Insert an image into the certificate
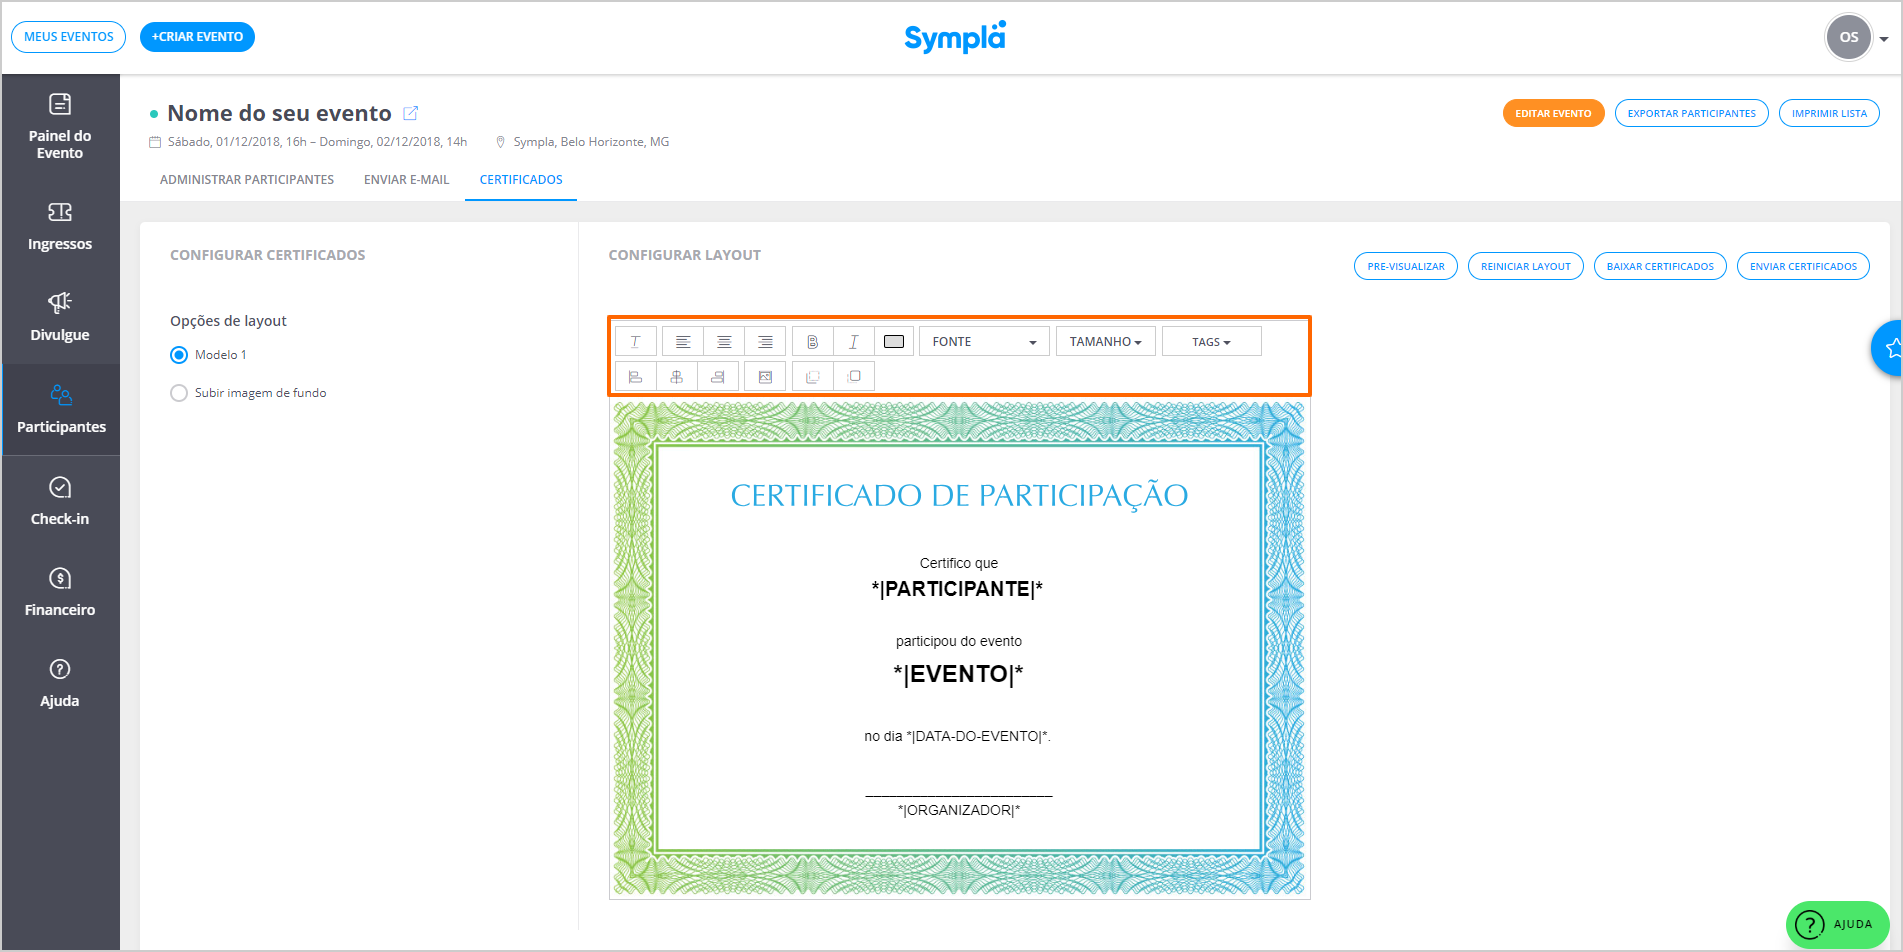This screenshot has width=1903, height=952. coord(765,377)
